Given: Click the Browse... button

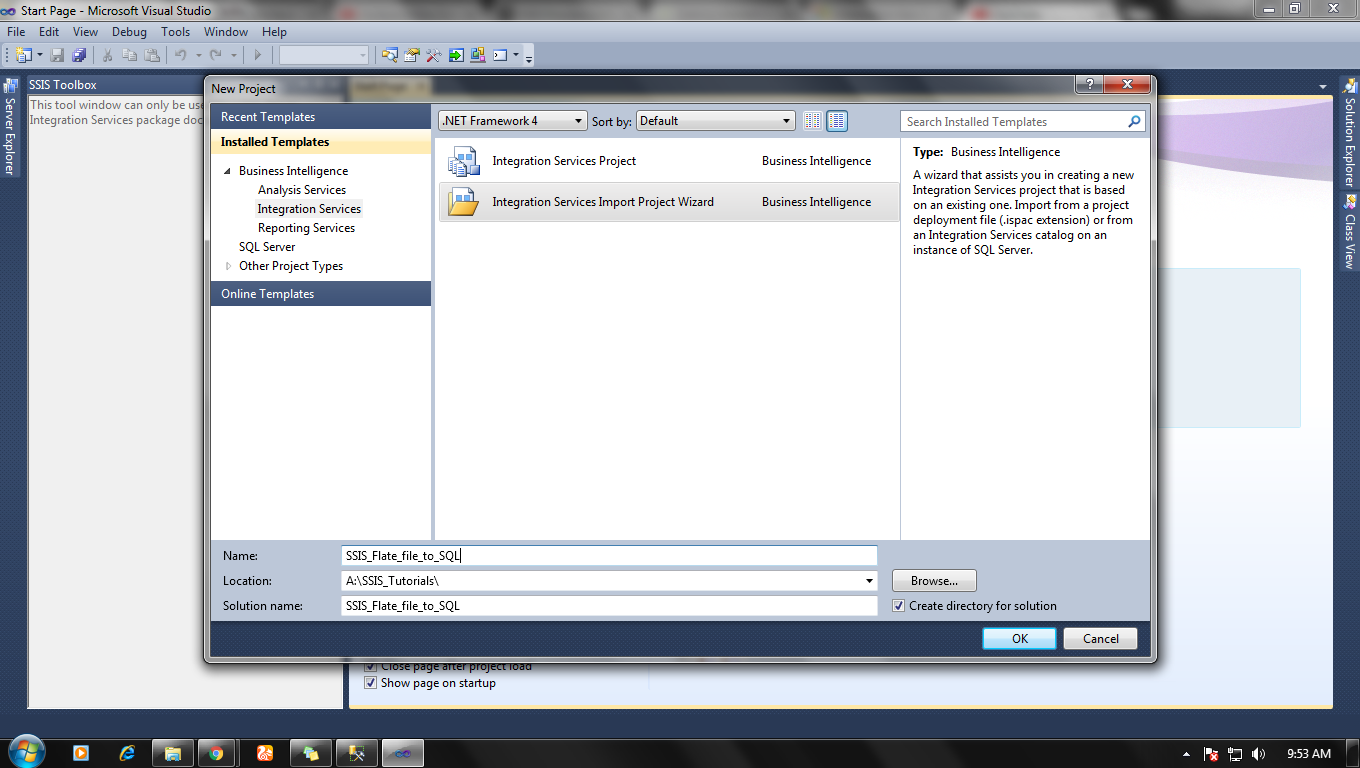Looking at the screenshot, I should pyautogui.click(x=934, y=581).
